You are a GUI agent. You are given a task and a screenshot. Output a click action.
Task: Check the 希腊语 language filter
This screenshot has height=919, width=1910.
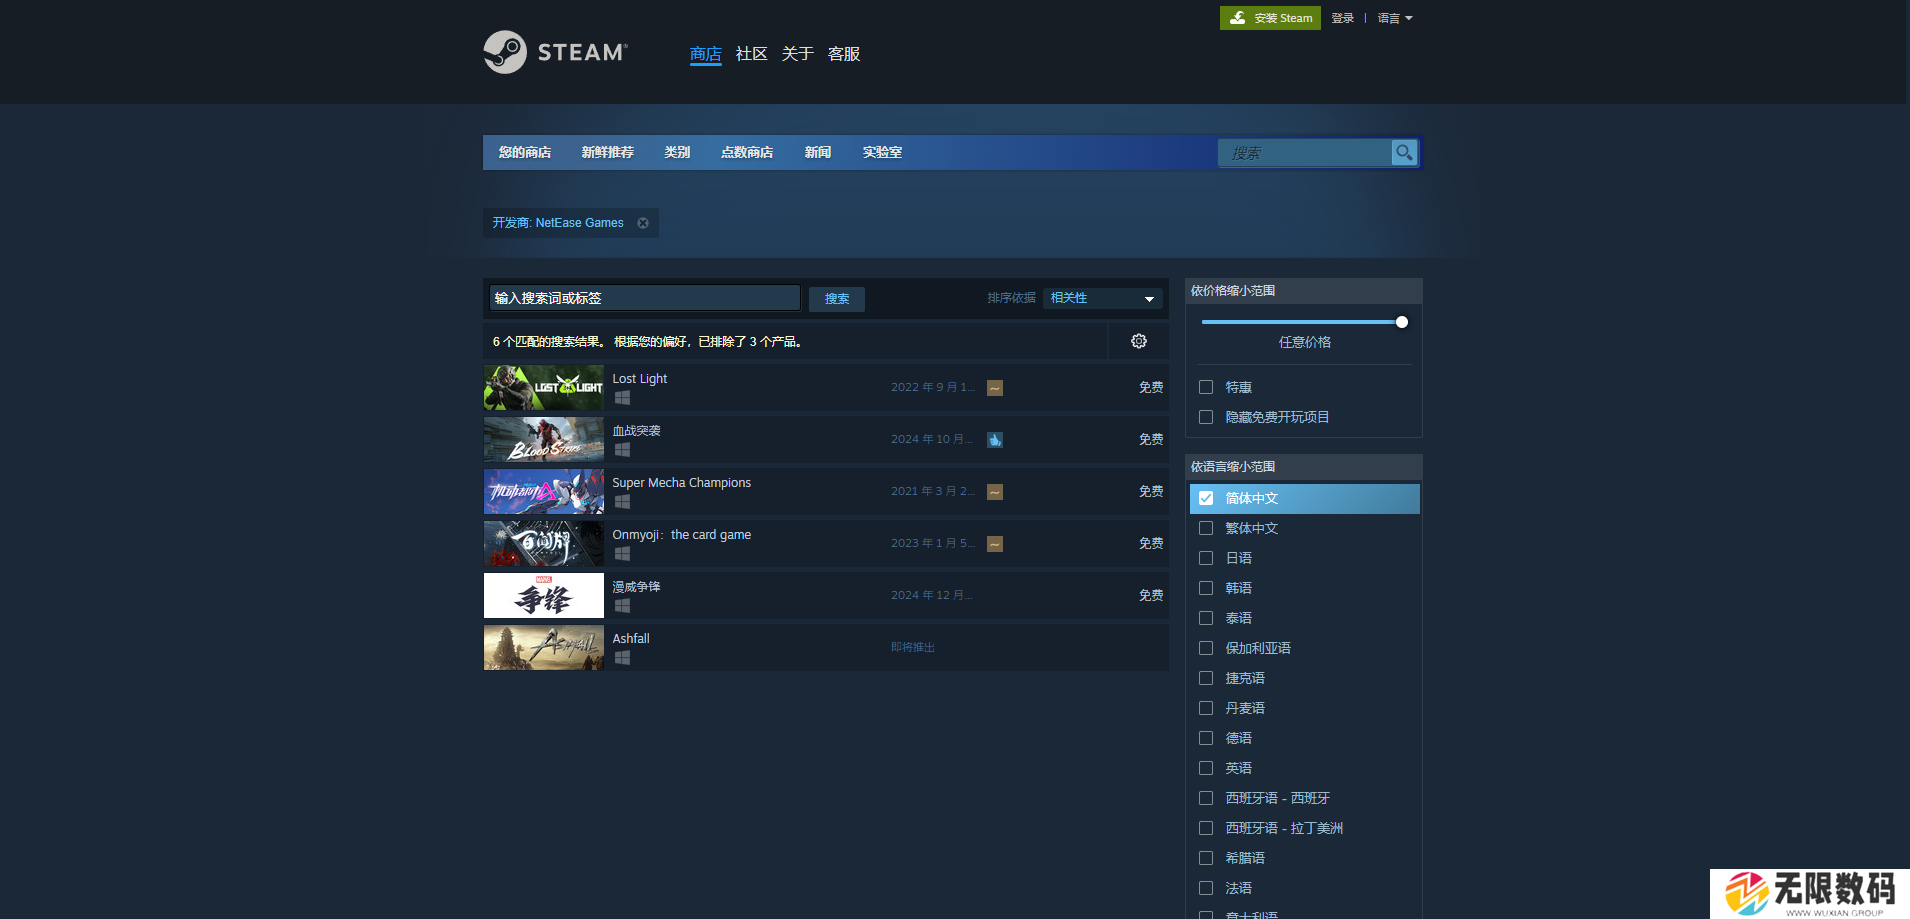[x=1206, y=858]
